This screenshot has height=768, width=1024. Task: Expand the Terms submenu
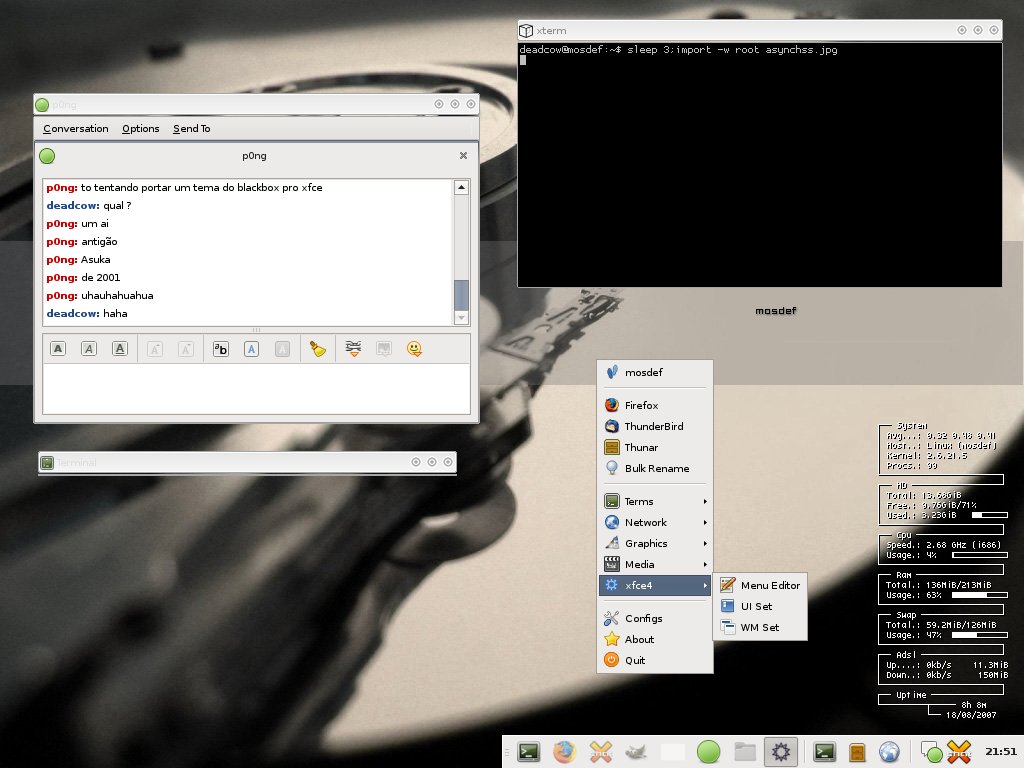click(655, 502)
